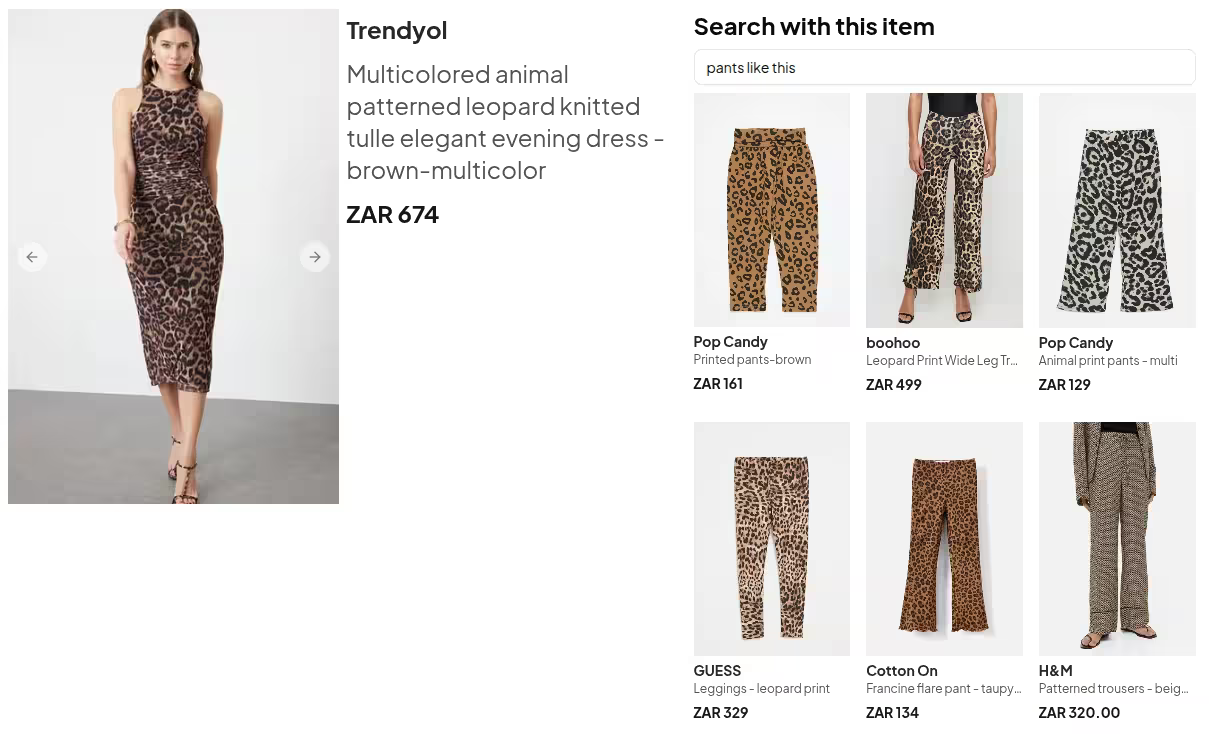Click the ZAR 499 price under boohoo trousers
Viewport: 1209px width, 734px height.
coord(893,384)
